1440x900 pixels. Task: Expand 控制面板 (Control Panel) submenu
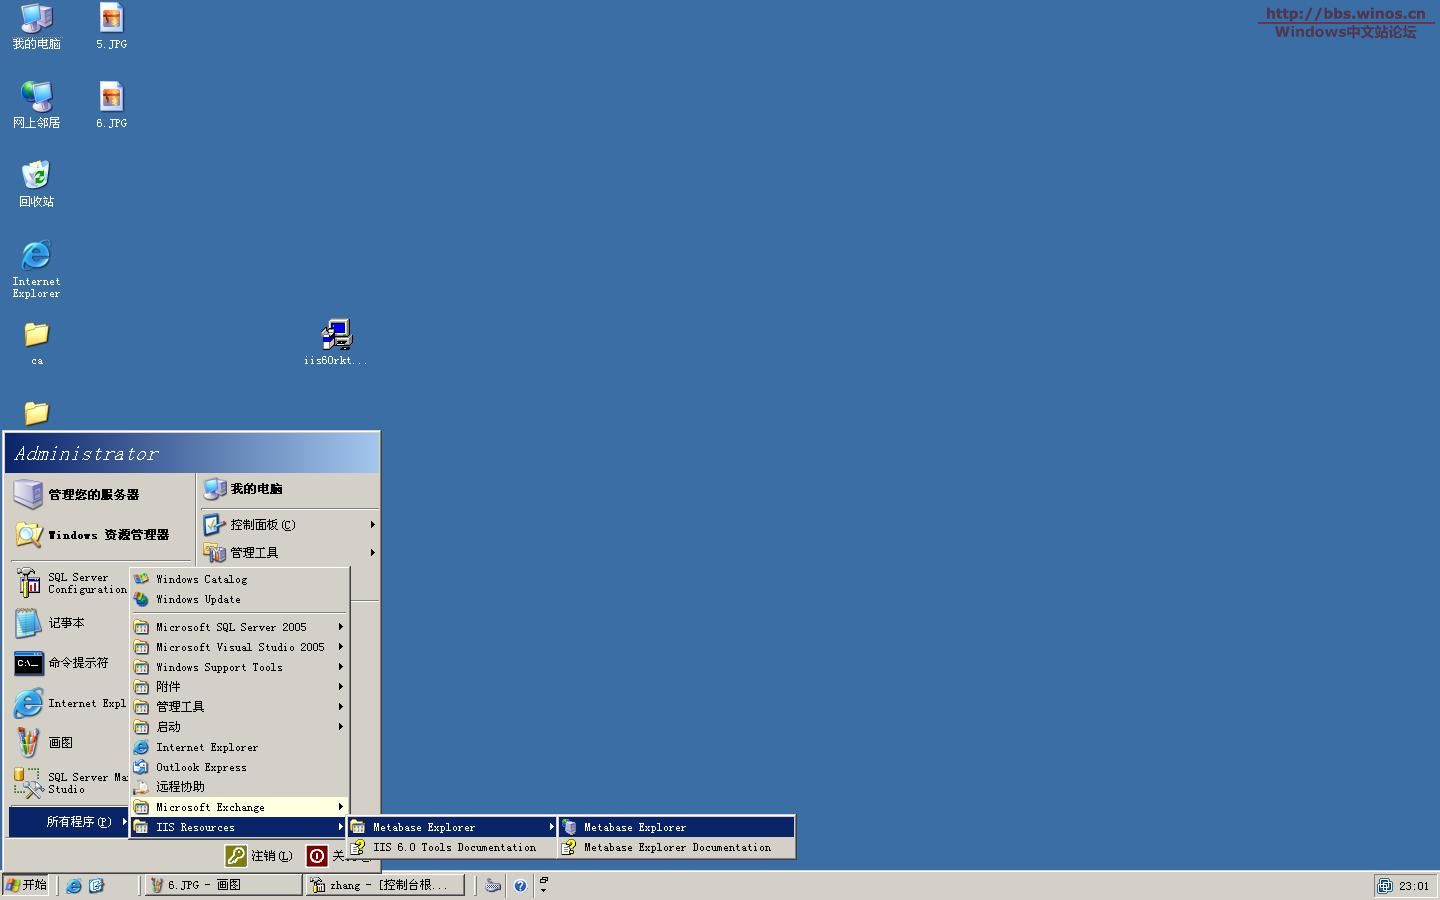coord(288,524)
